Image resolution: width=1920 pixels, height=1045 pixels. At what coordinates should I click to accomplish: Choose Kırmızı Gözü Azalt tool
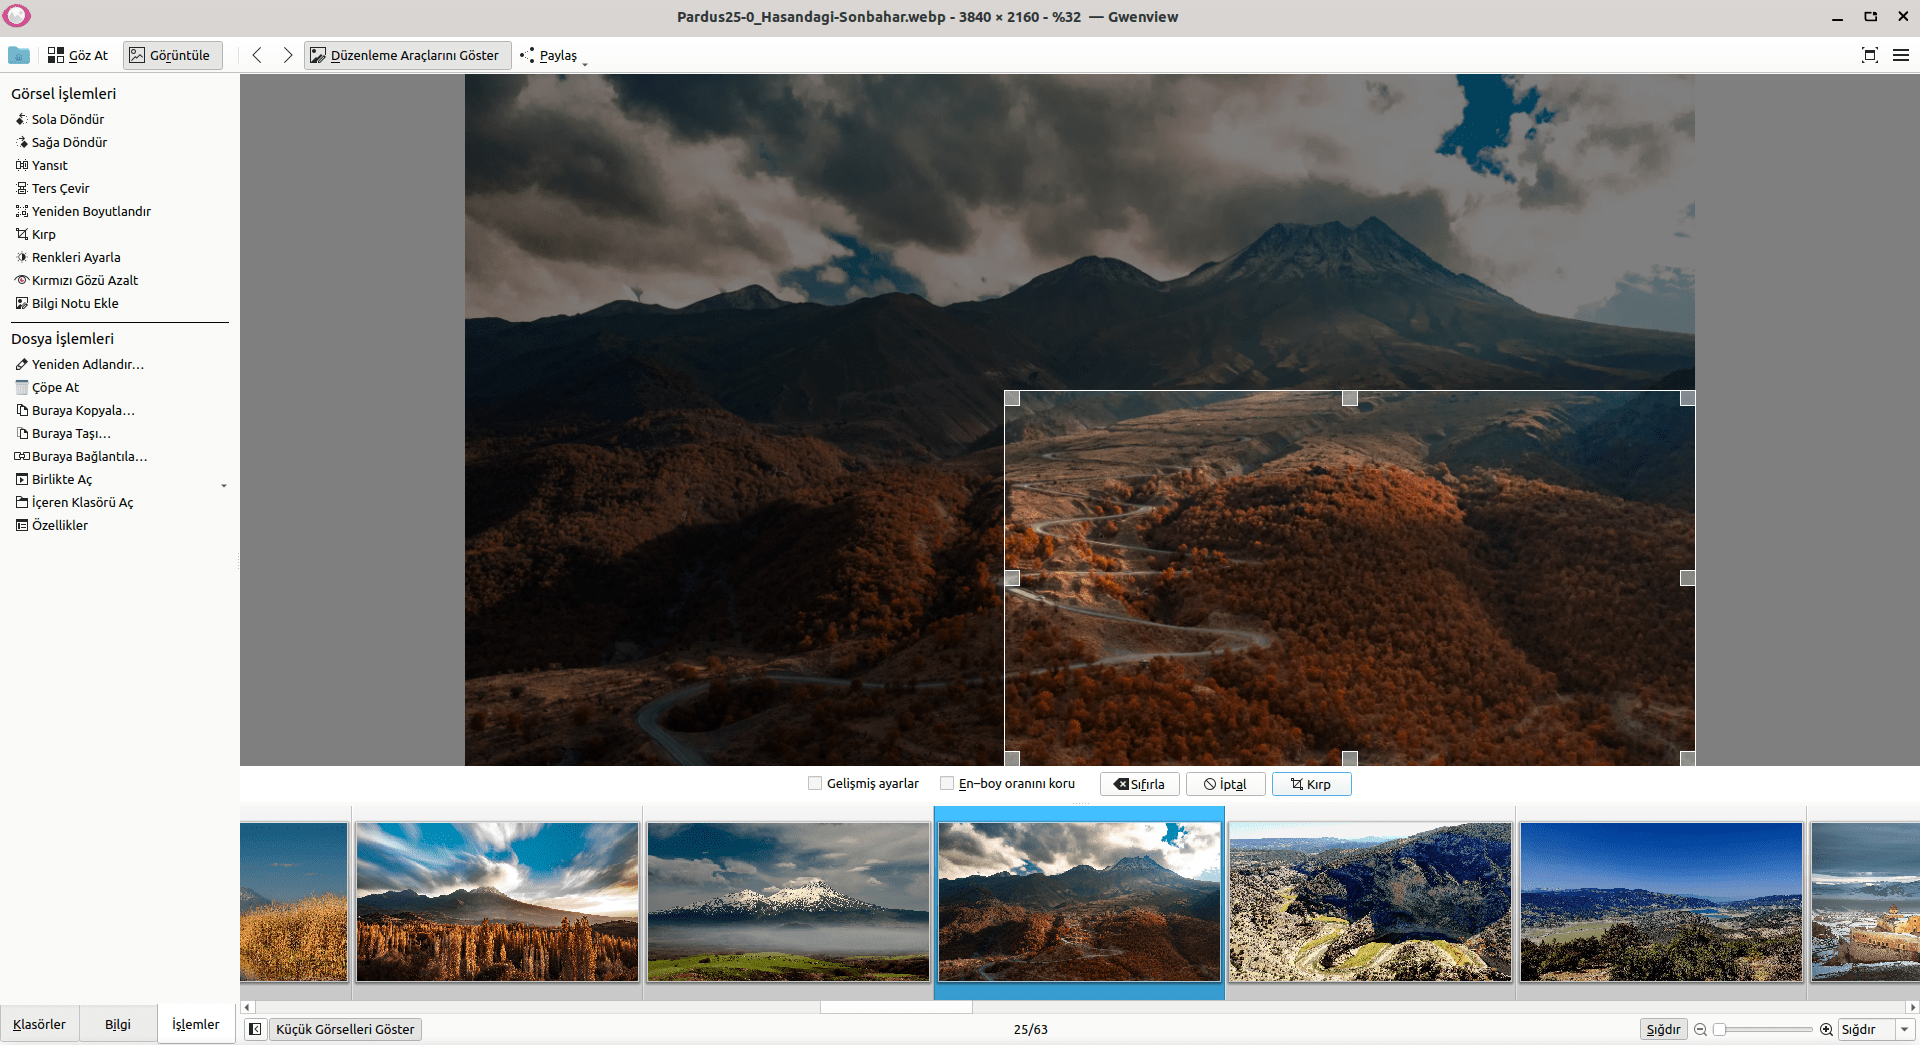click(x=84, y=280)
